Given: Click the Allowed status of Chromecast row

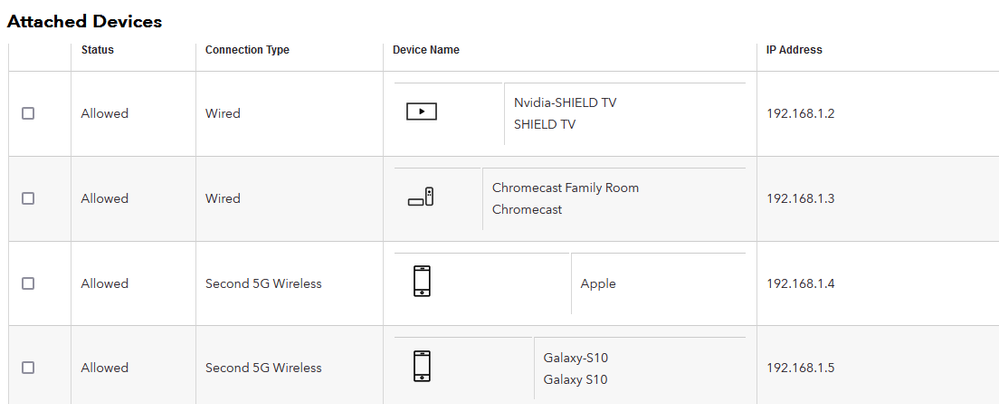Looking at the screenshot, I should [104, 199].
